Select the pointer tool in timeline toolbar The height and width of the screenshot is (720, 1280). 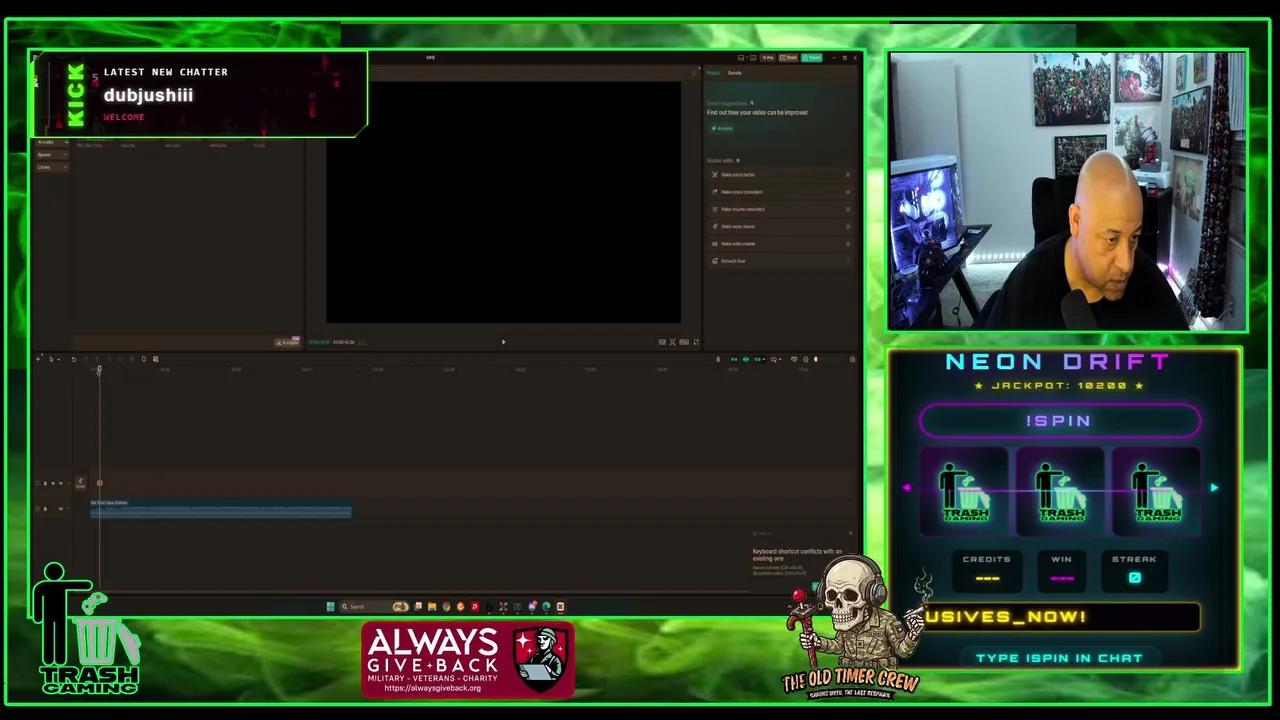(51, 359)
